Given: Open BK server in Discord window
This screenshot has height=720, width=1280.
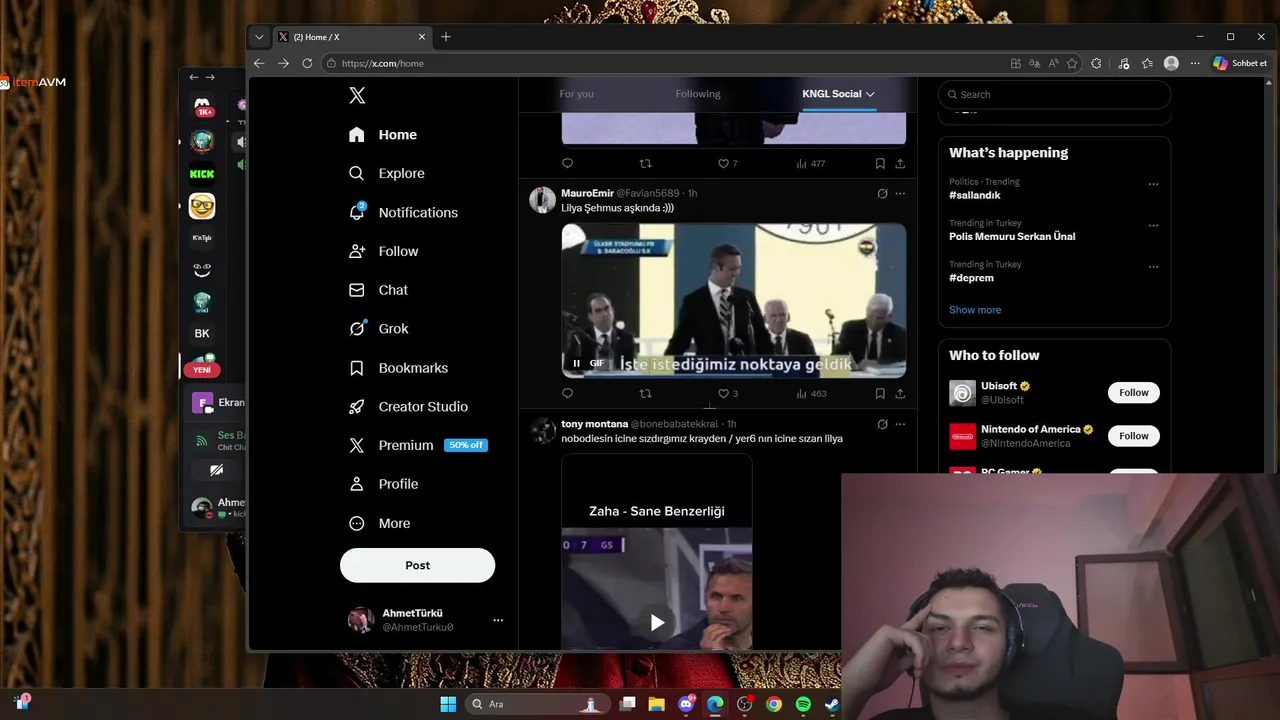Looking at the screenshot, I should 202,333.
